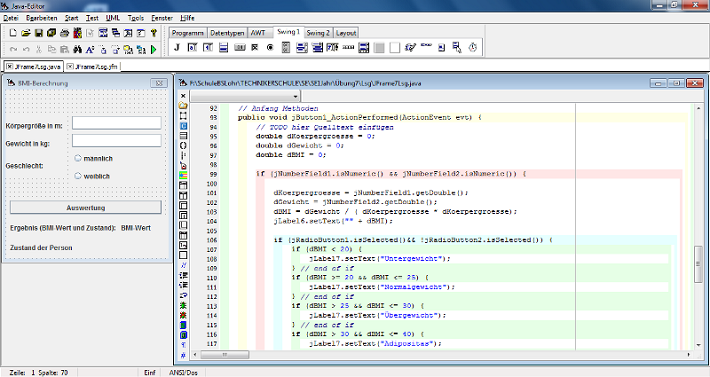The image size is (710, 377).
Task: Click the Save floppy disk icon
Action: pos(39,33)
